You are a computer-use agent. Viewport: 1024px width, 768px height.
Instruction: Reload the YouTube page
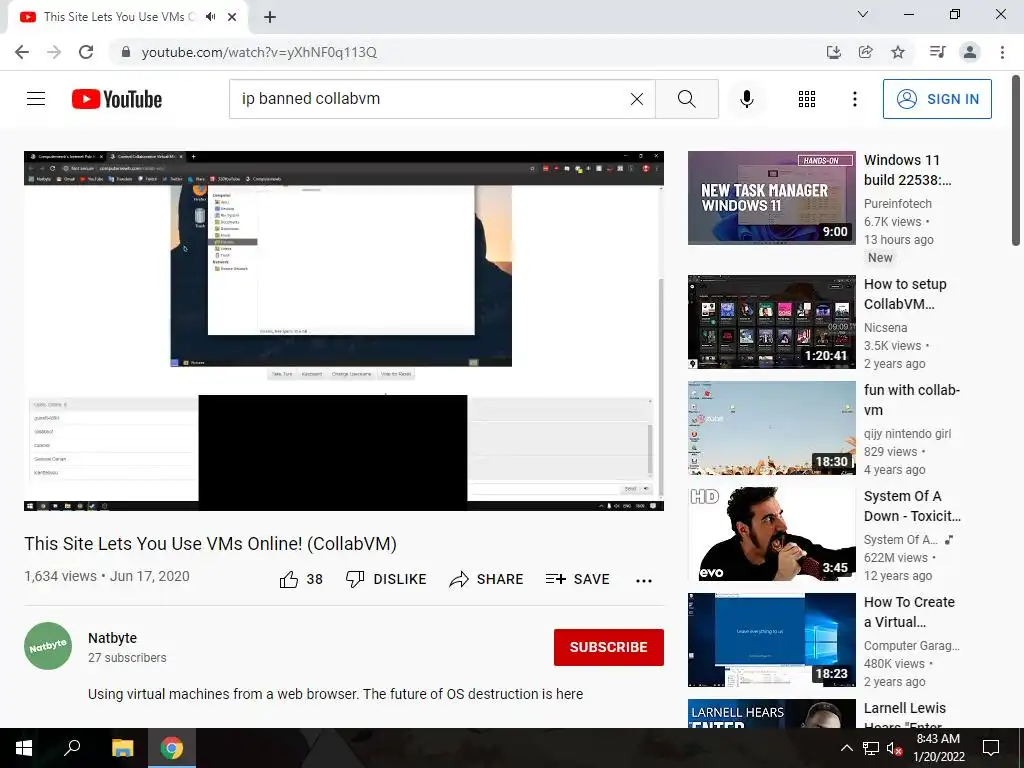86,52
